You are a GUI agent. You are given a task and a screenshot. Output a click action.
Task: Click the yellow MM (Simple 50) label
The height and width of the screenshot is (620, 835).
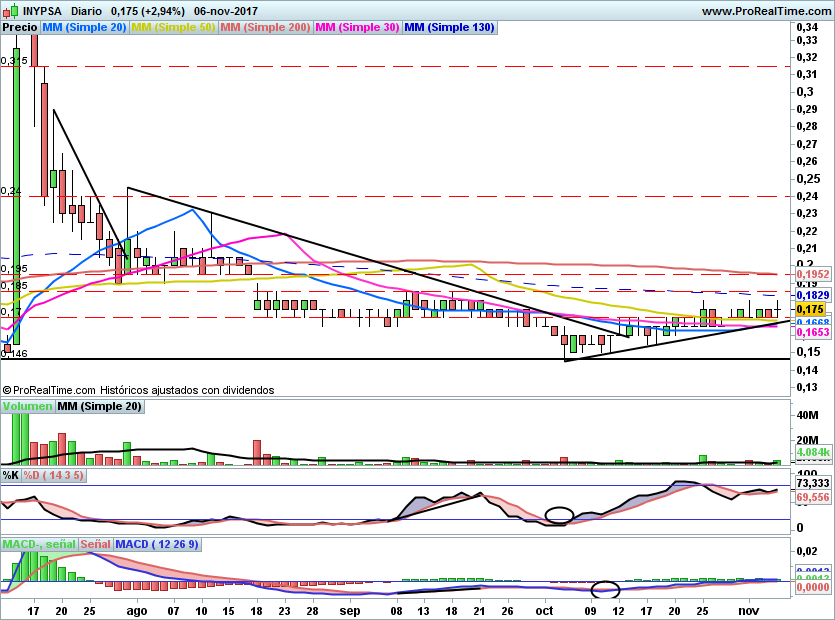(x=173, y=28)
